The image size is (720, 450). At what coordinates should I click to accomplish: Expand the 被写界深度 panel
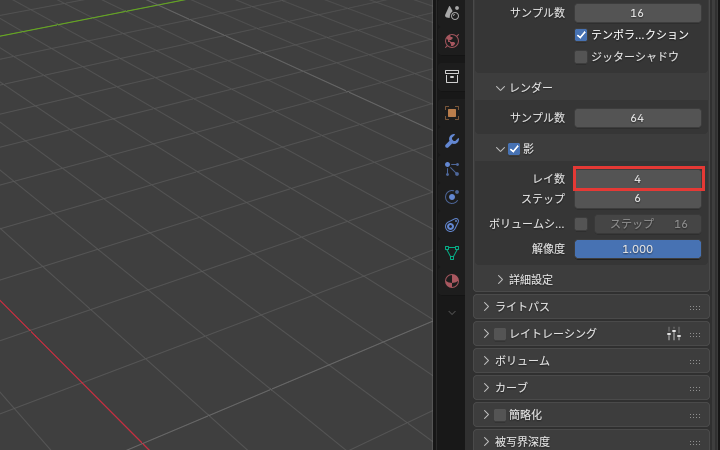pyautogui.click(x=486, y=442)
